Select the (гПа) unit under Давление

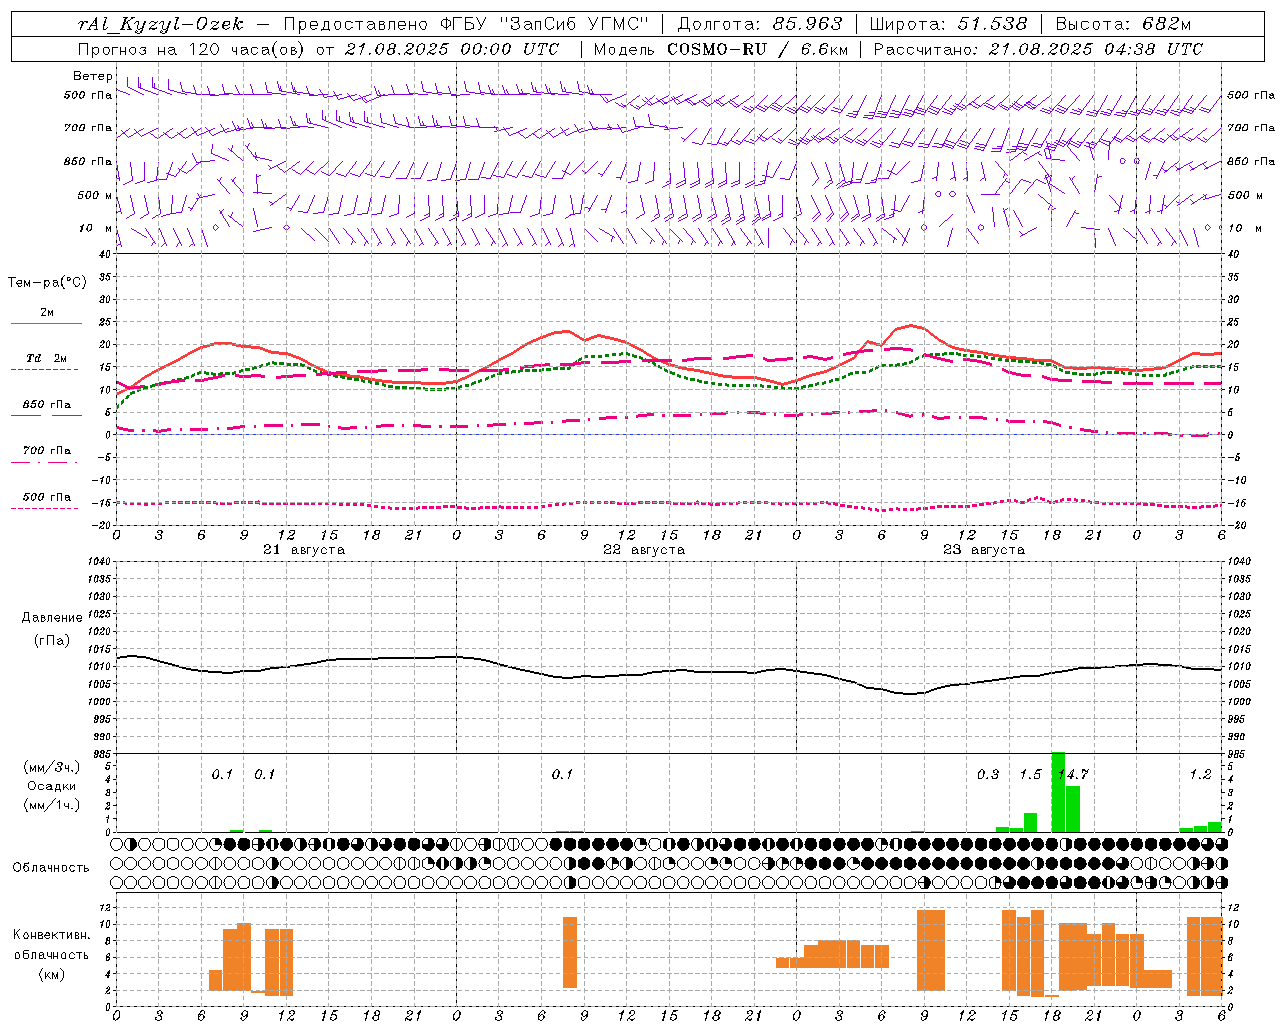(52, 640)
